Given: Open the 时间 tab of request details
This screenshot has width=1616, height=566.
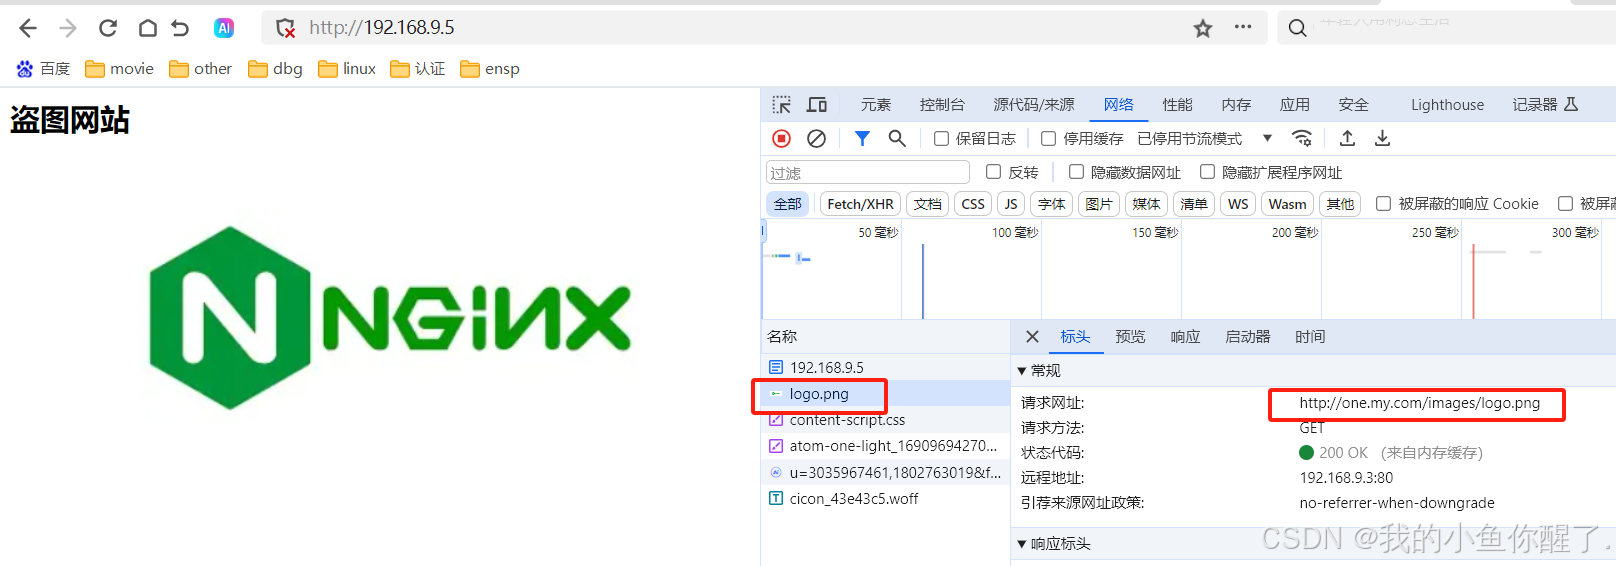Looking at the screenshot, I should click(1310, 337).
